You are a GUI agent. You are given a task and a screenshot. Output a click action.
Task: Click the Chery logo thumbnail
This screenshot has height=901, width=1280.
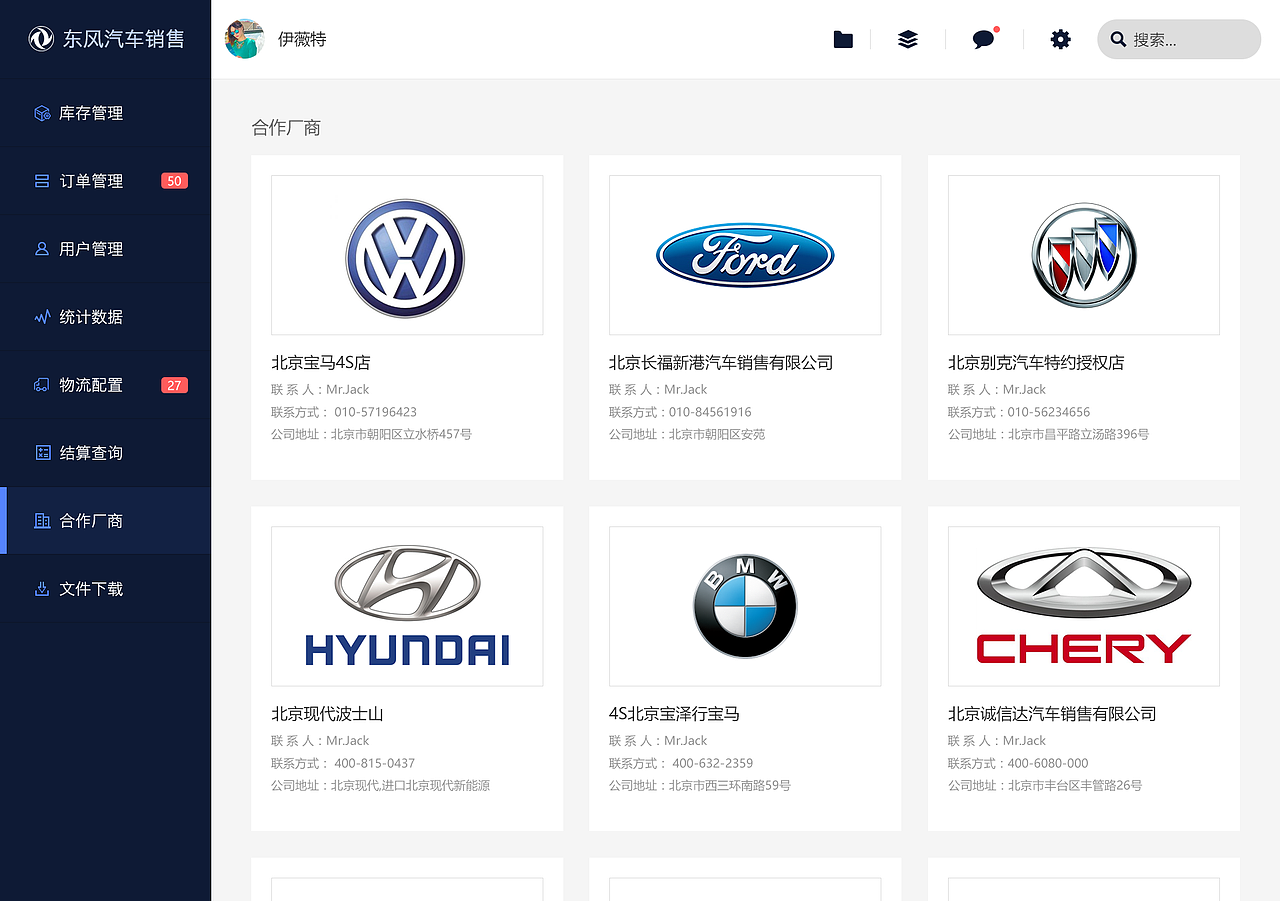click(x=1084, y=606)
